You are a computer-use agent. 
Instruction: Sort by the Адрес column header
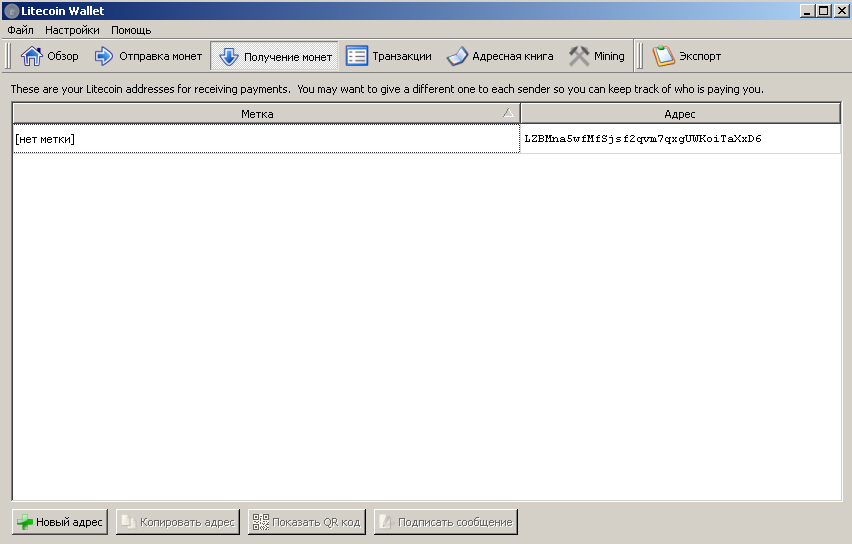[x=680, y=114]
